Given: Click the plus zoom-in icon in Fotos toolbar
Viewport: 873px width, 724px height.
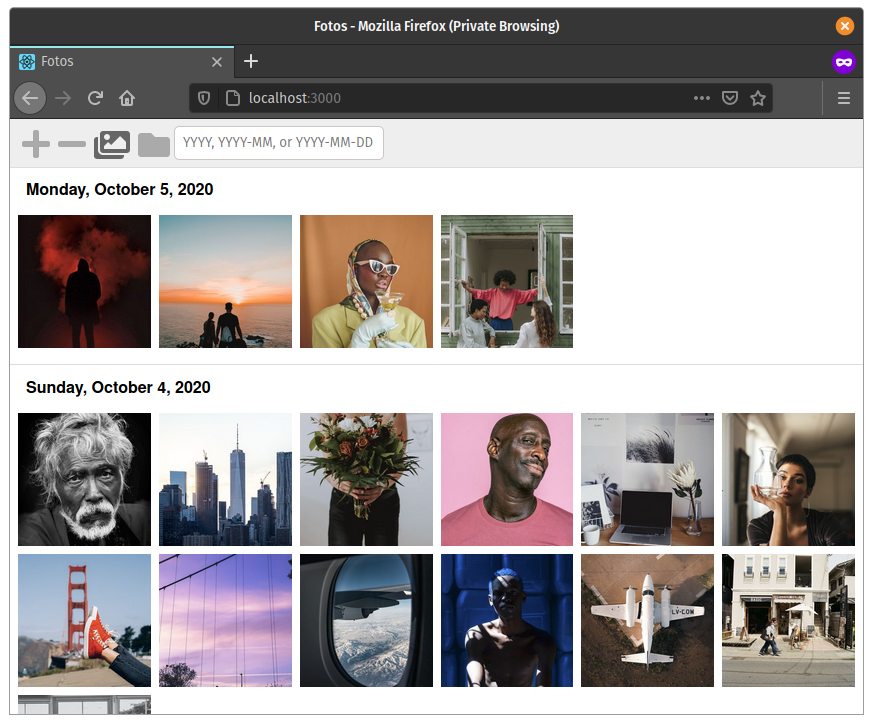Looking at the screenshot, I should point(36,144).
